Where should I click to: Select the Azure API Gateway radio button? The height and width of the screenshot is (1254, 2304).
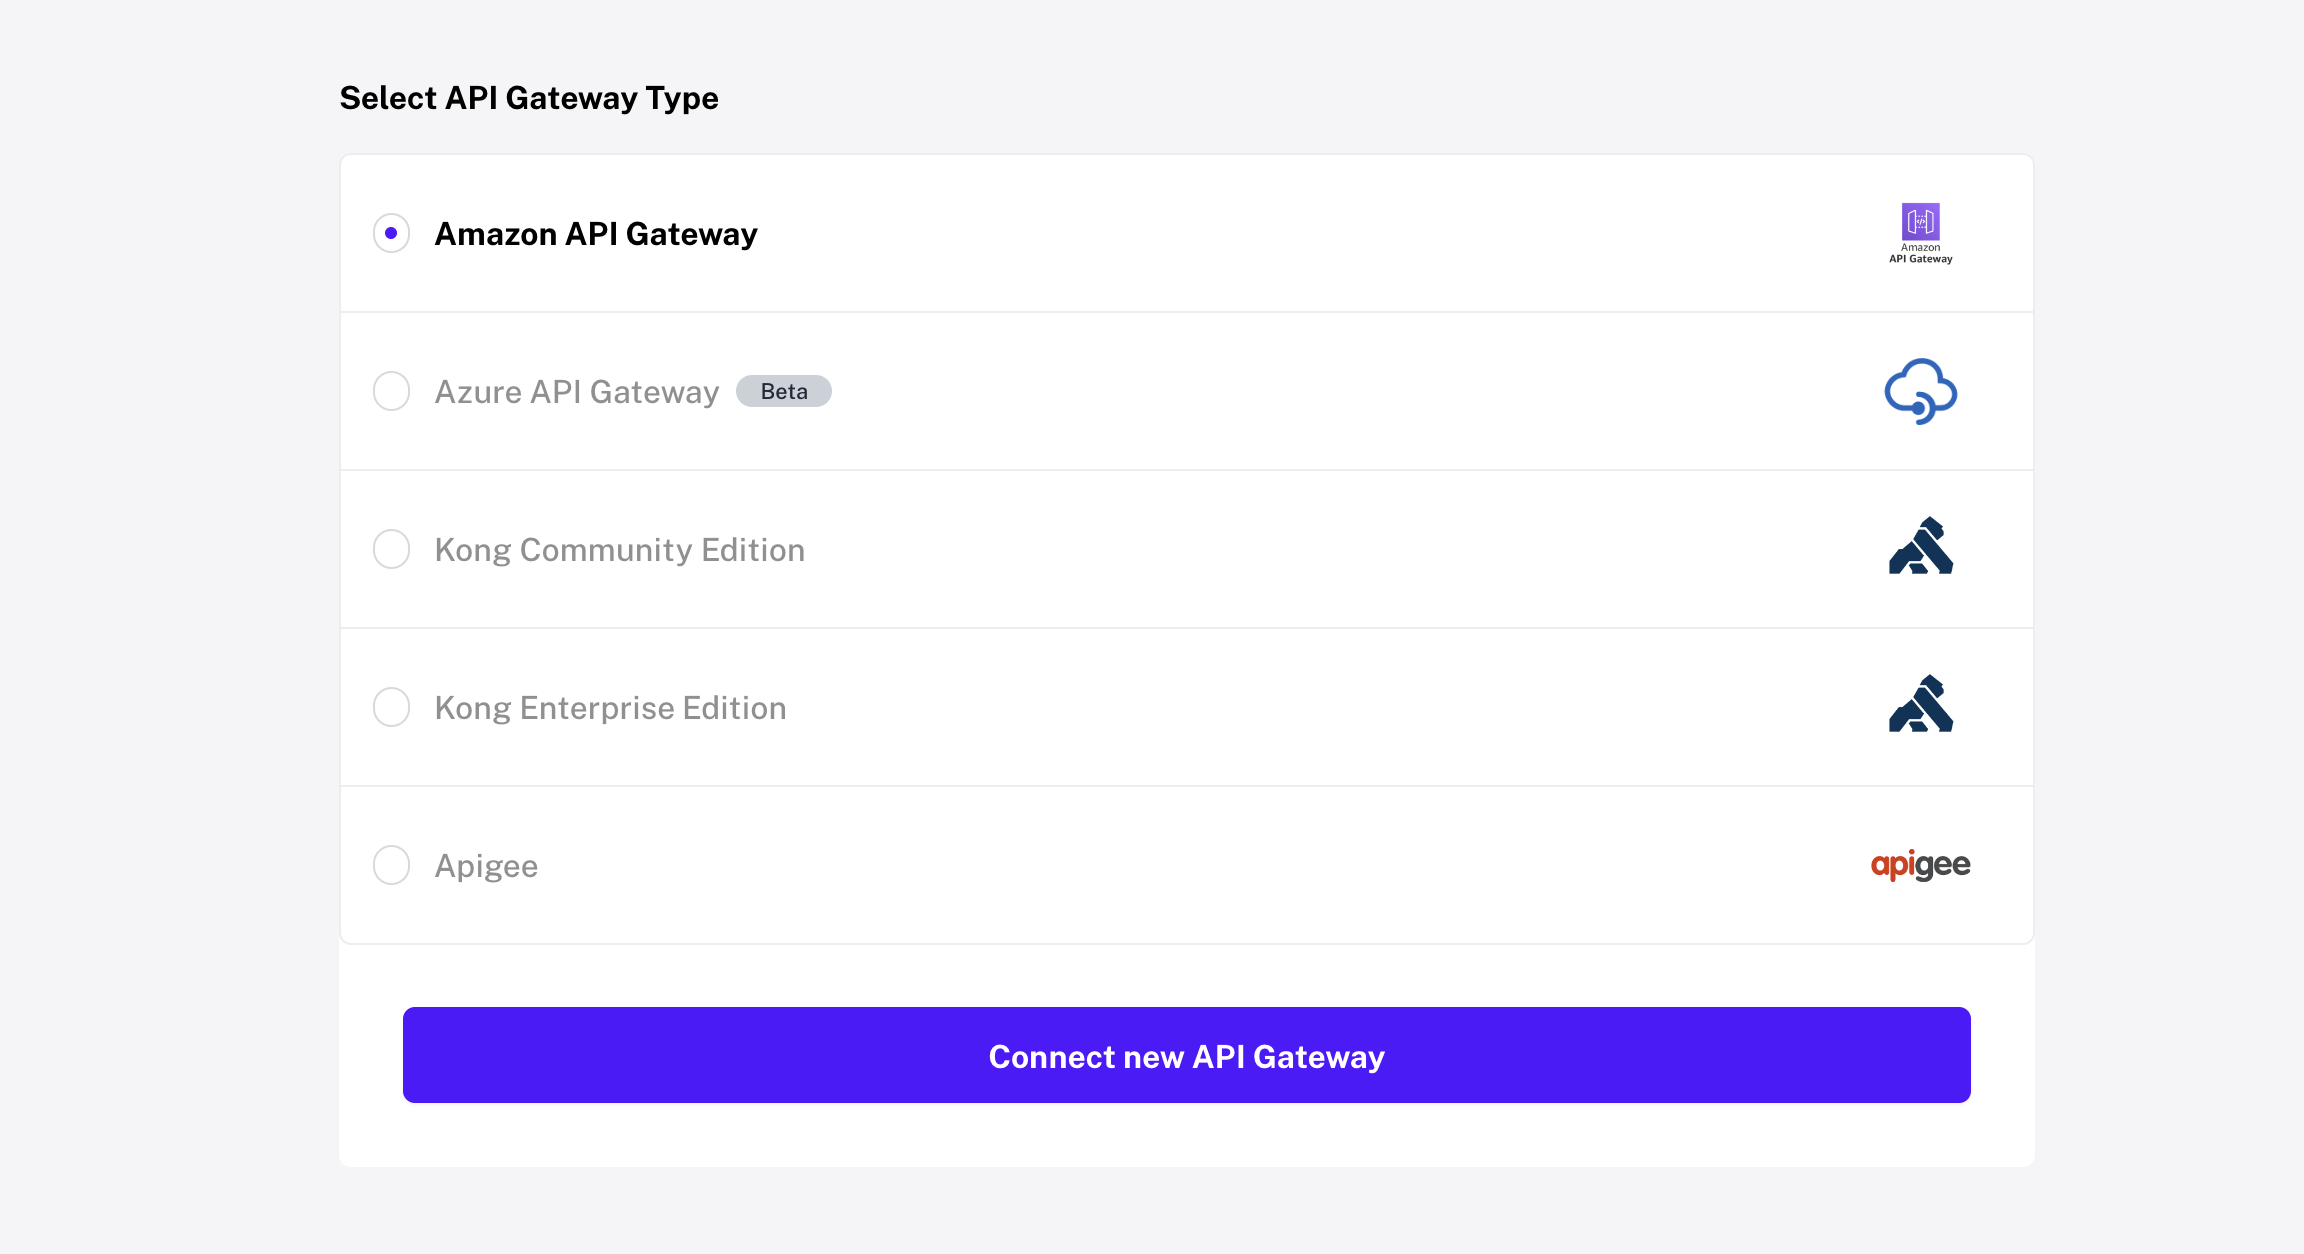coord(391,391)
